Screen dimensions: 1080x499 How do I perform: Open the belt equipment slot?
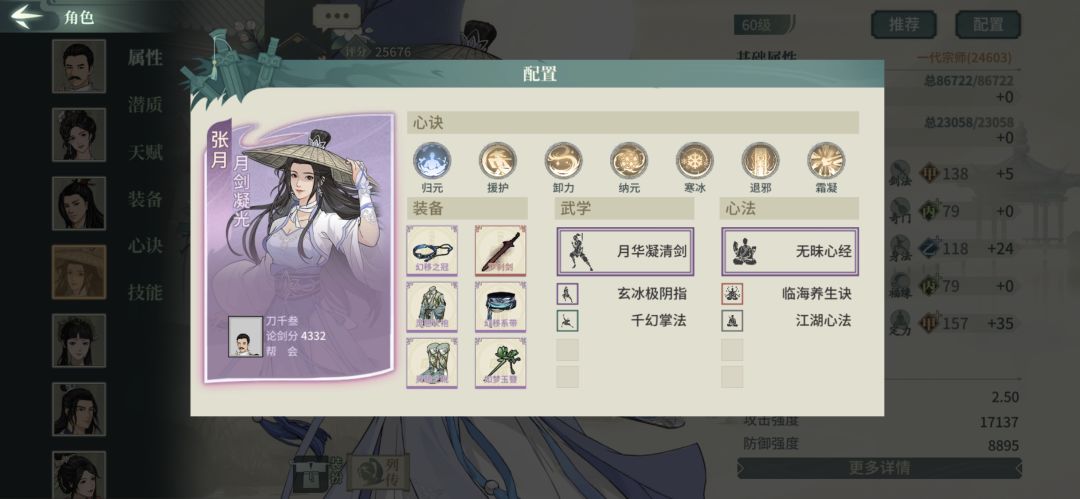(501, 307)
